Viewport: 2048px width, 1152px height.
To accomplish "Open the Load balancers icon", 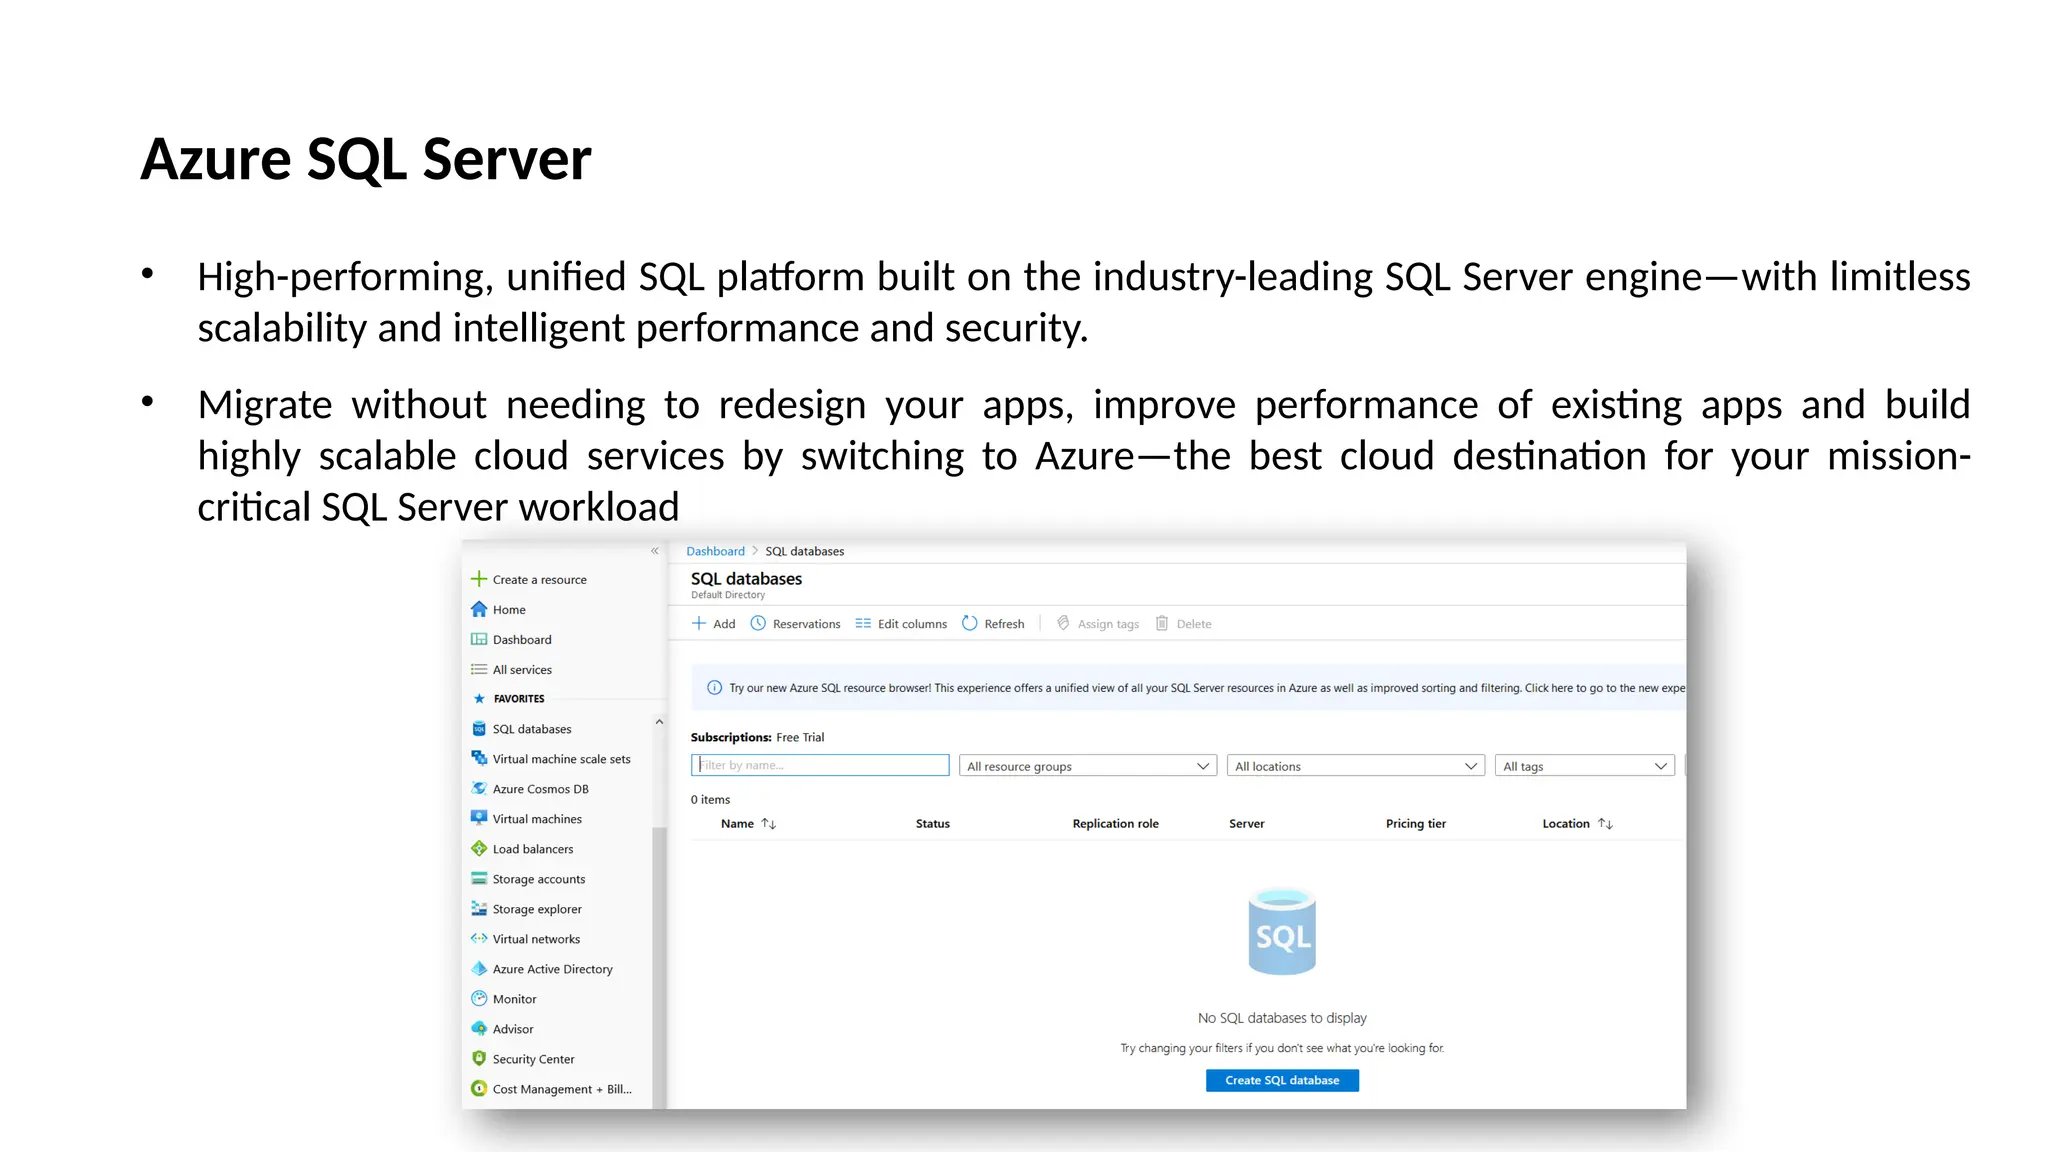I will point(479,849).
